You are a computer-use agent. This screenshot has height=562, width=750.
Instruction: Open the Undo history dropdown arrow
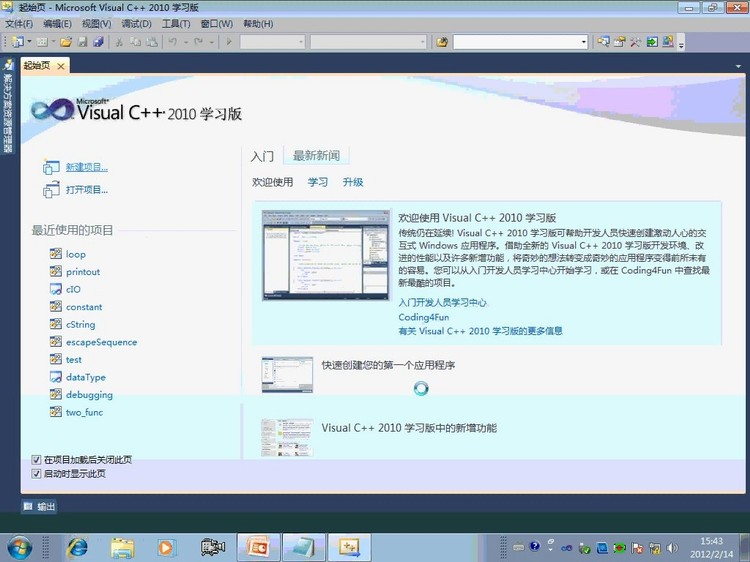click(186, 42)
